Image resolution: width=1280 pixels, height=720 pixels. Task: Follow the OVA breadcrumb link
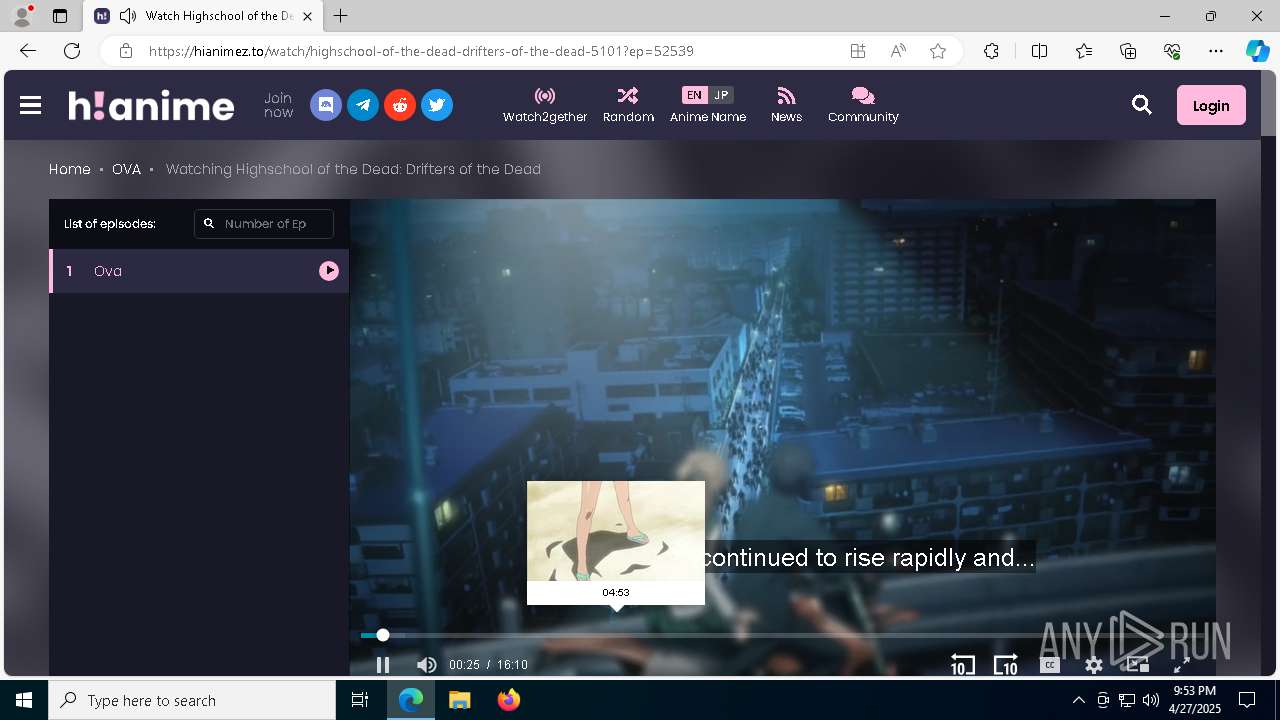126,169
